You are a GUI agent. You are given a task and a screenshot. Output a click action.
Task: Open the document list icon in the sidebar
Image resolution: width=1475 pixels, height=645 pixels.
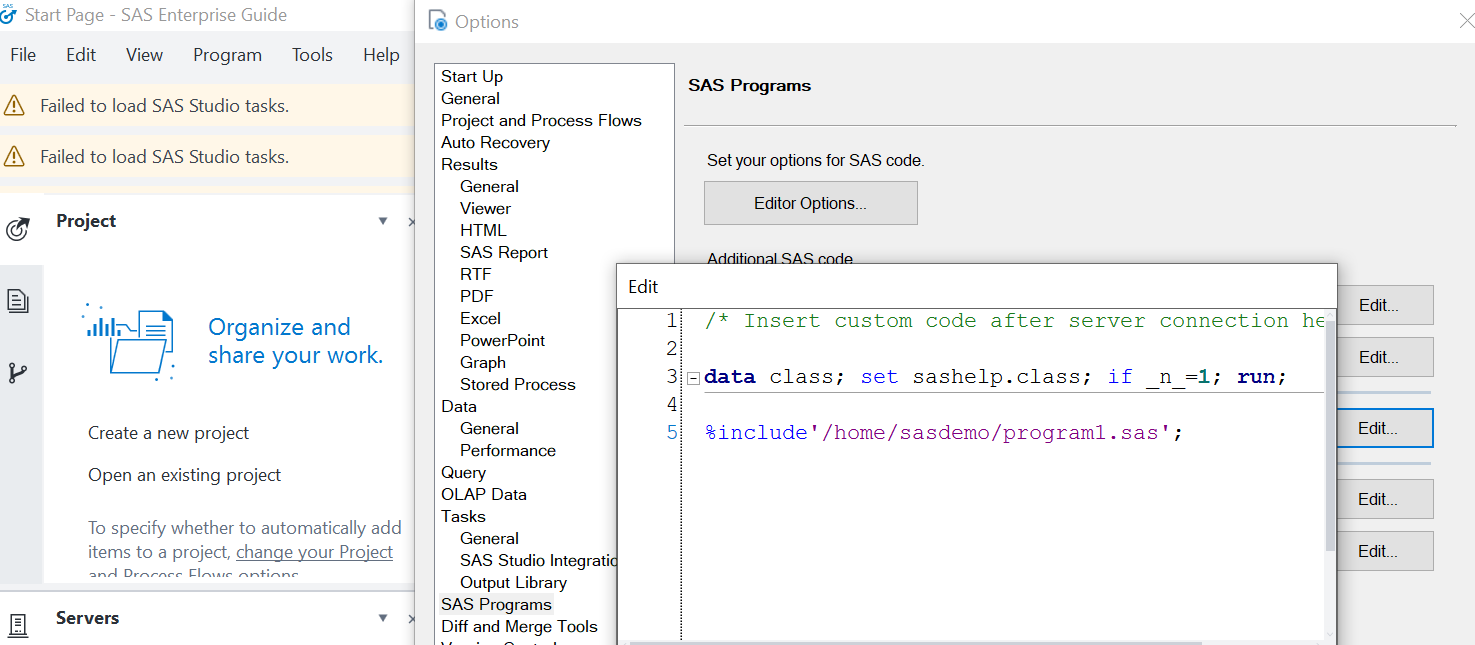[x=17, y=301]
